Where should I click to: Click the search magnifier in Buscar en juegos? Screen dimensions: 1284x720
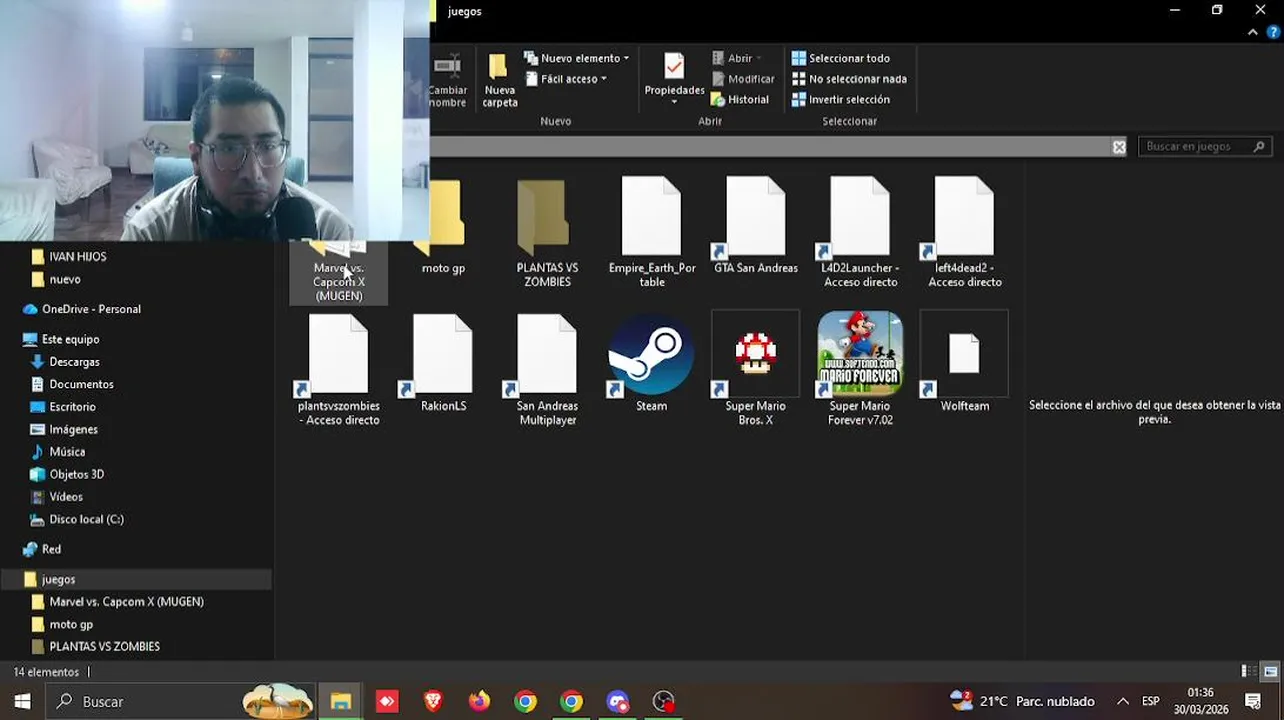tap(1259, 146)
